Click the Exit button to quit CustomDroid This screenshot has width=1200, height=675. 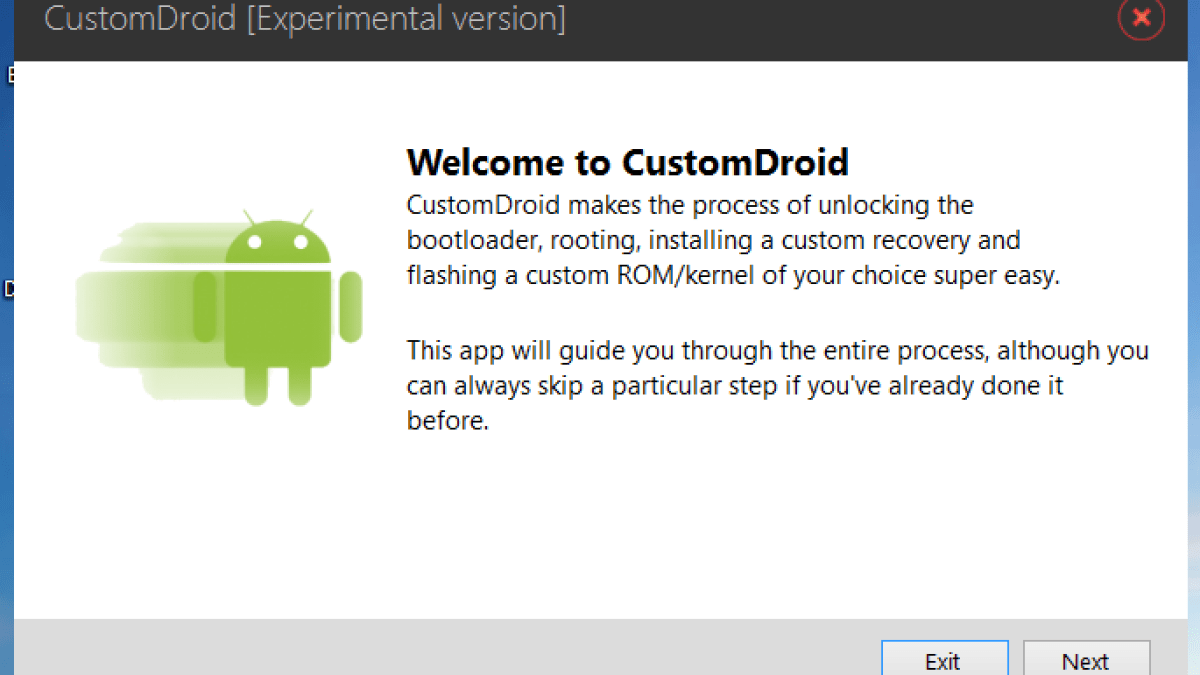pyautogui.click(x=943, y=660)
